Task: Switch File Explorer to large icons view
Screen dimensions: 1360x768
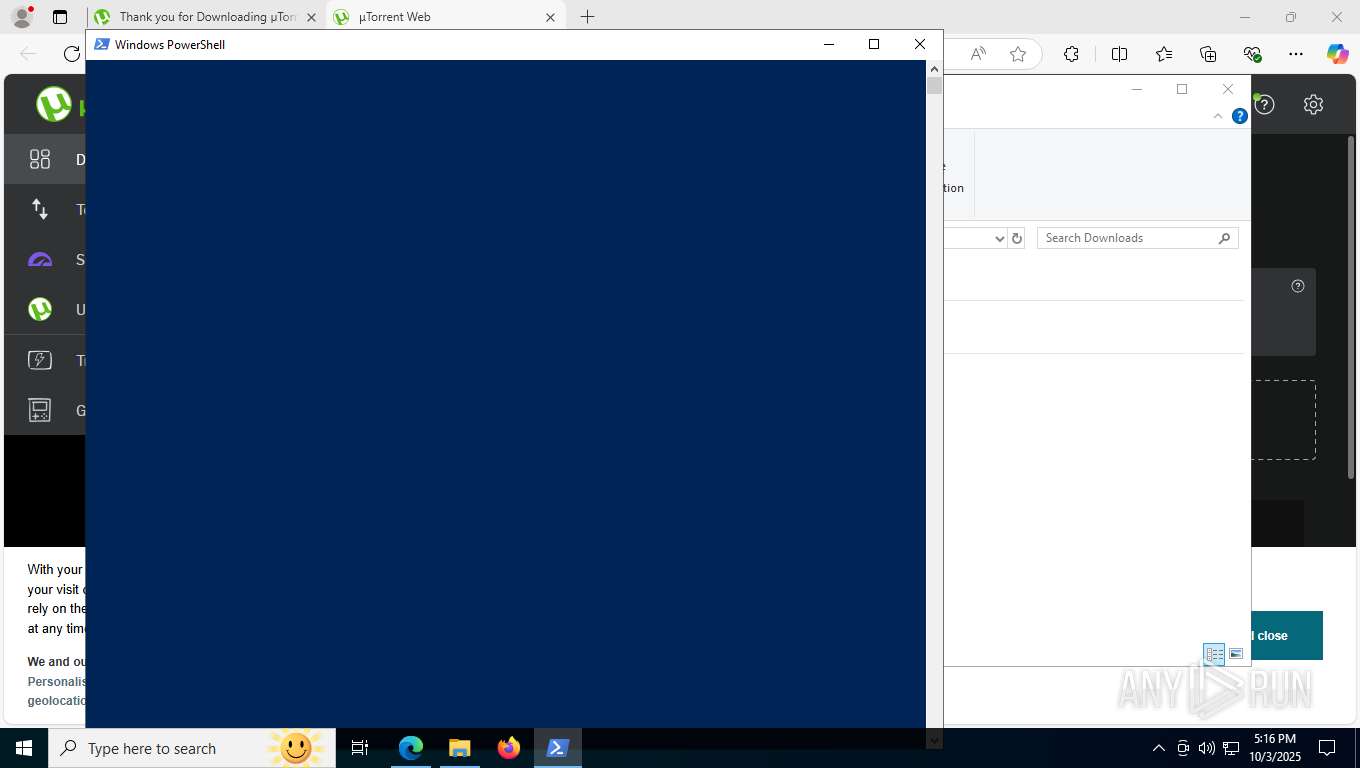Action: coord(1236,654)
